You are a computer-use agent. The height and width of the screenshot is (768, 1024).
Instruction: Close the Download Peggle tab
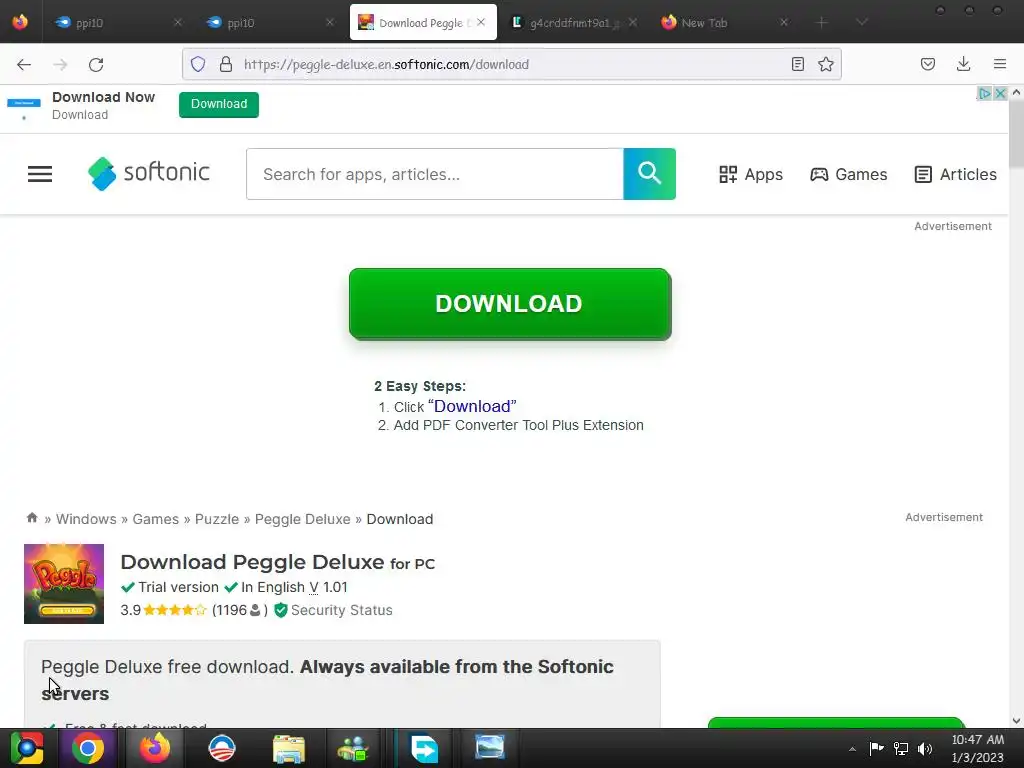click(x=481, y=22)
